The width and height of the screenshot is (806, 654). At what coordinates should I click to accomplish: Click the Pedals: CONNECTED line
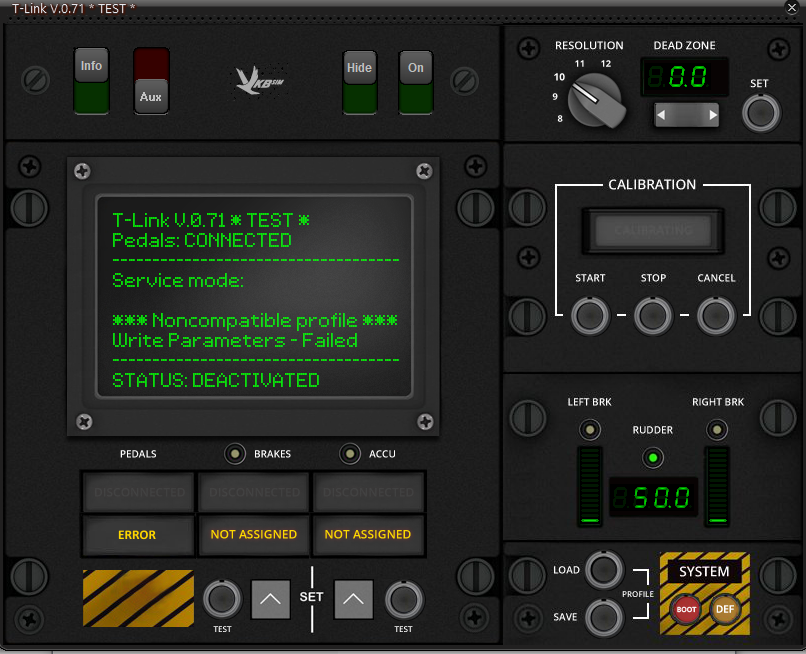[x=202, y=240]
